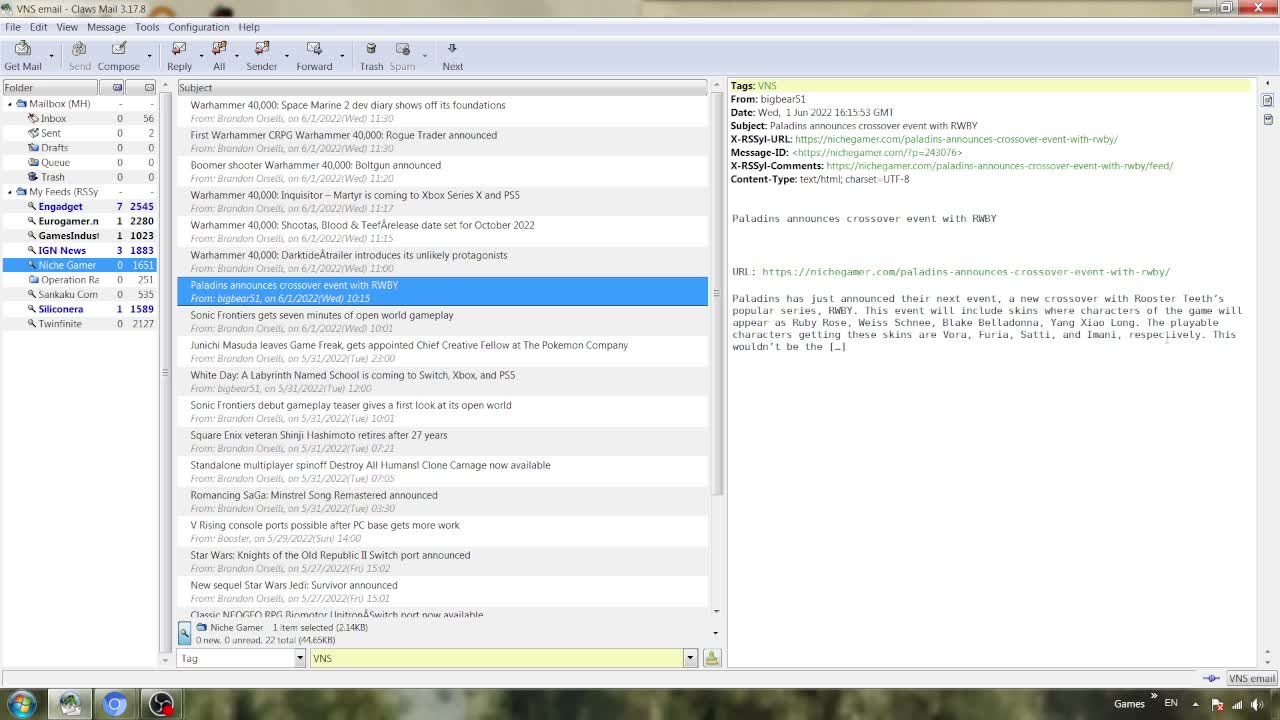Select 'Romancing SaGa: Minstrel Song Remastered announced' message
Viewport: 1280px width, 720px height.
click(x=442, y=501)
